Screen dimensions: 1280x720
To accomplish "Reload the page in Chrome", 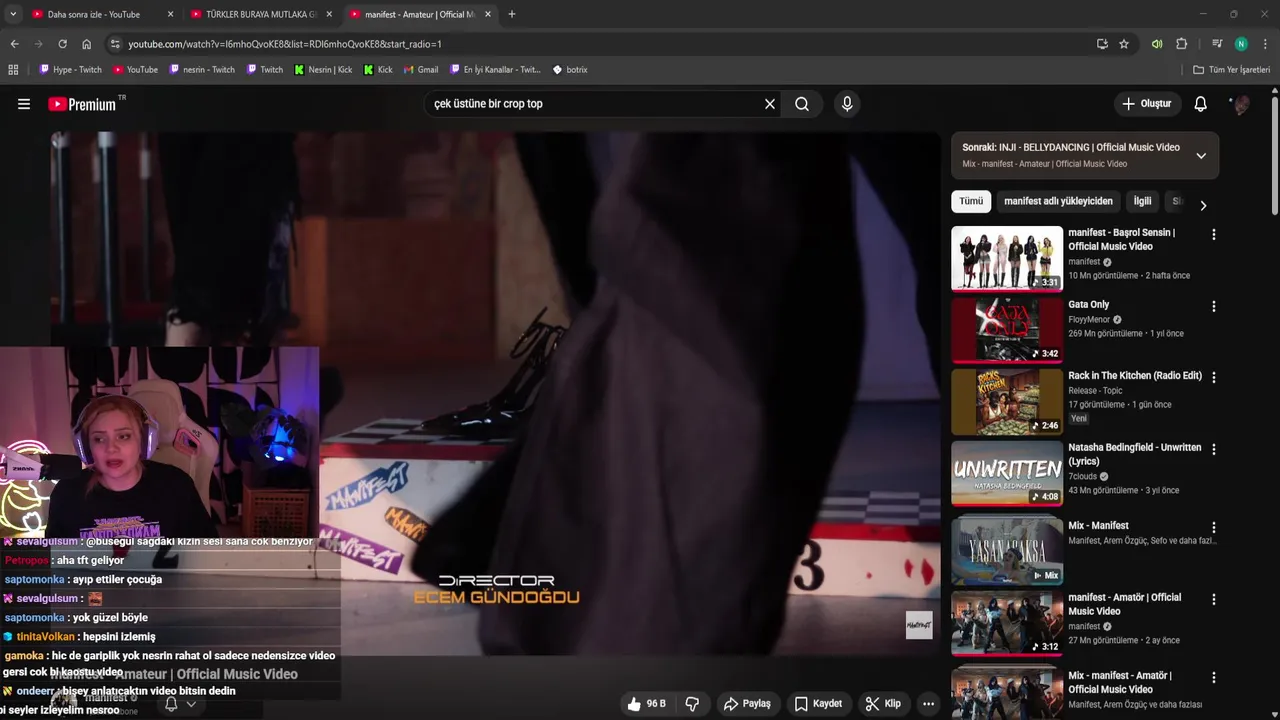I will pos(62,44).
